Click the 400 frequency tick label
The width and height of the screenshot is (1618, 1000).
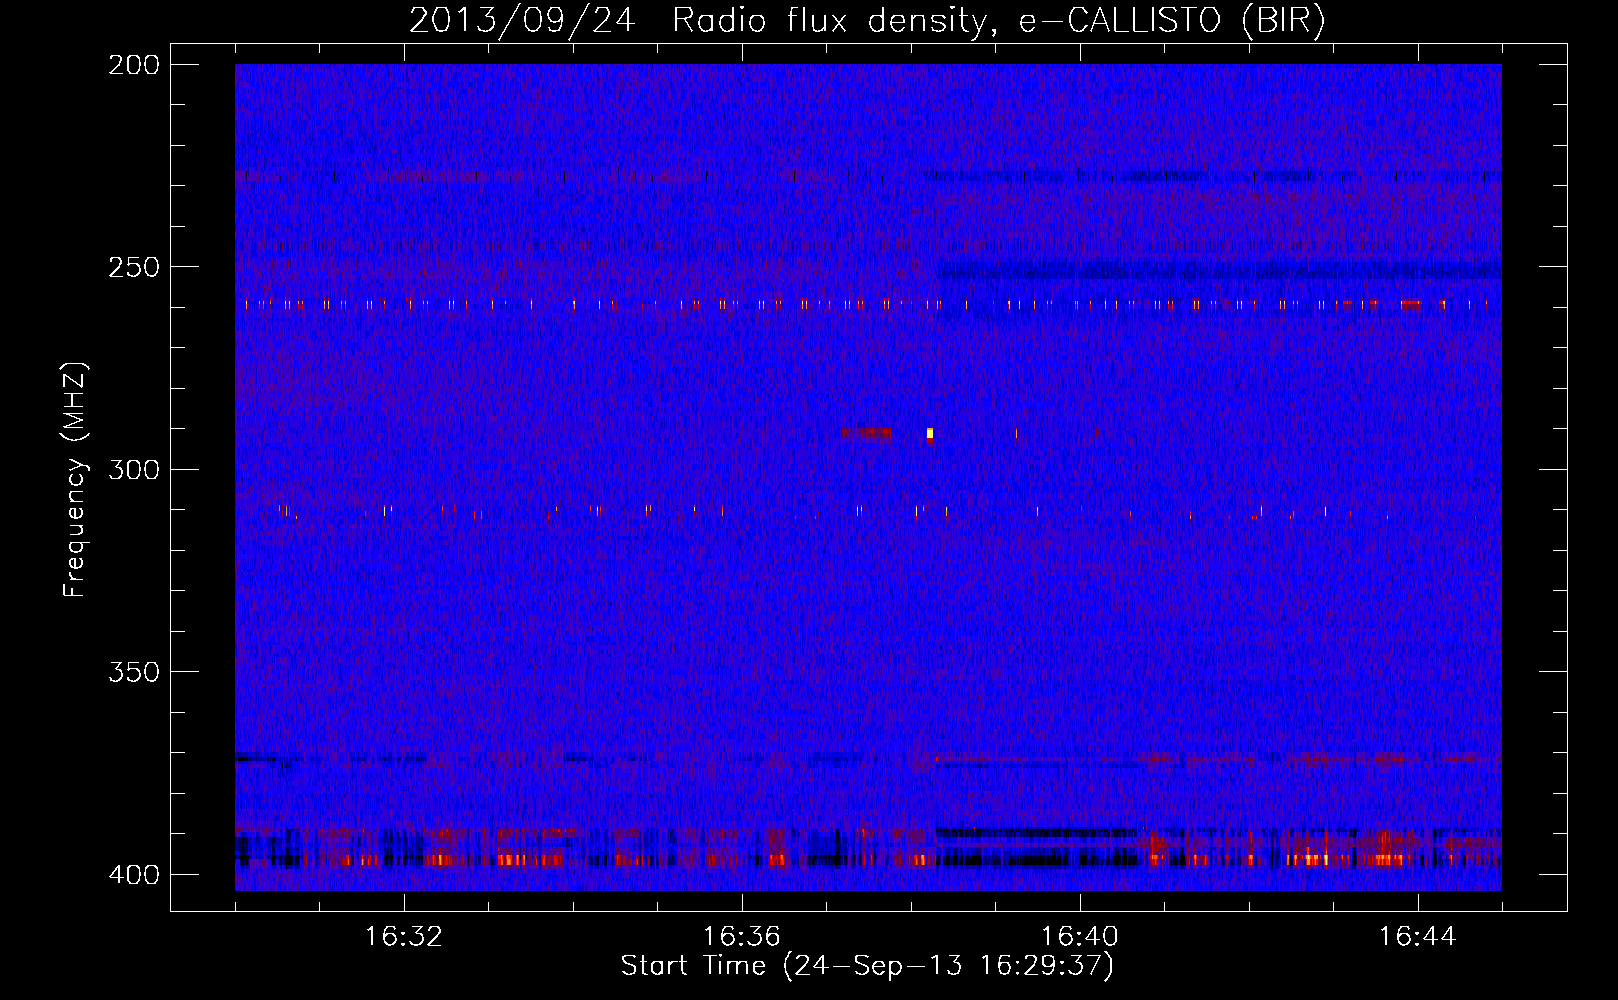coord(134,875)
